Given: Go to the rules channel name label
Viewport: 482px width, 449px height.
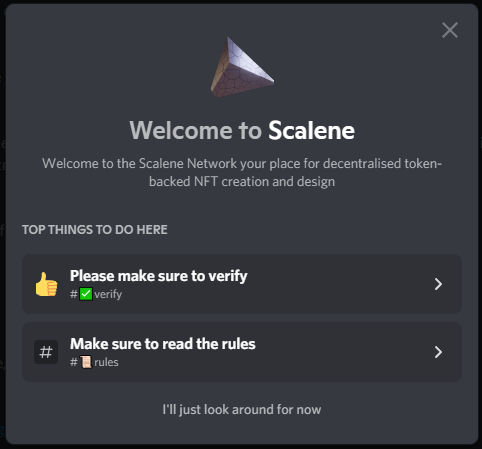Looking at the screenshot, I should (x=106, y=362).
